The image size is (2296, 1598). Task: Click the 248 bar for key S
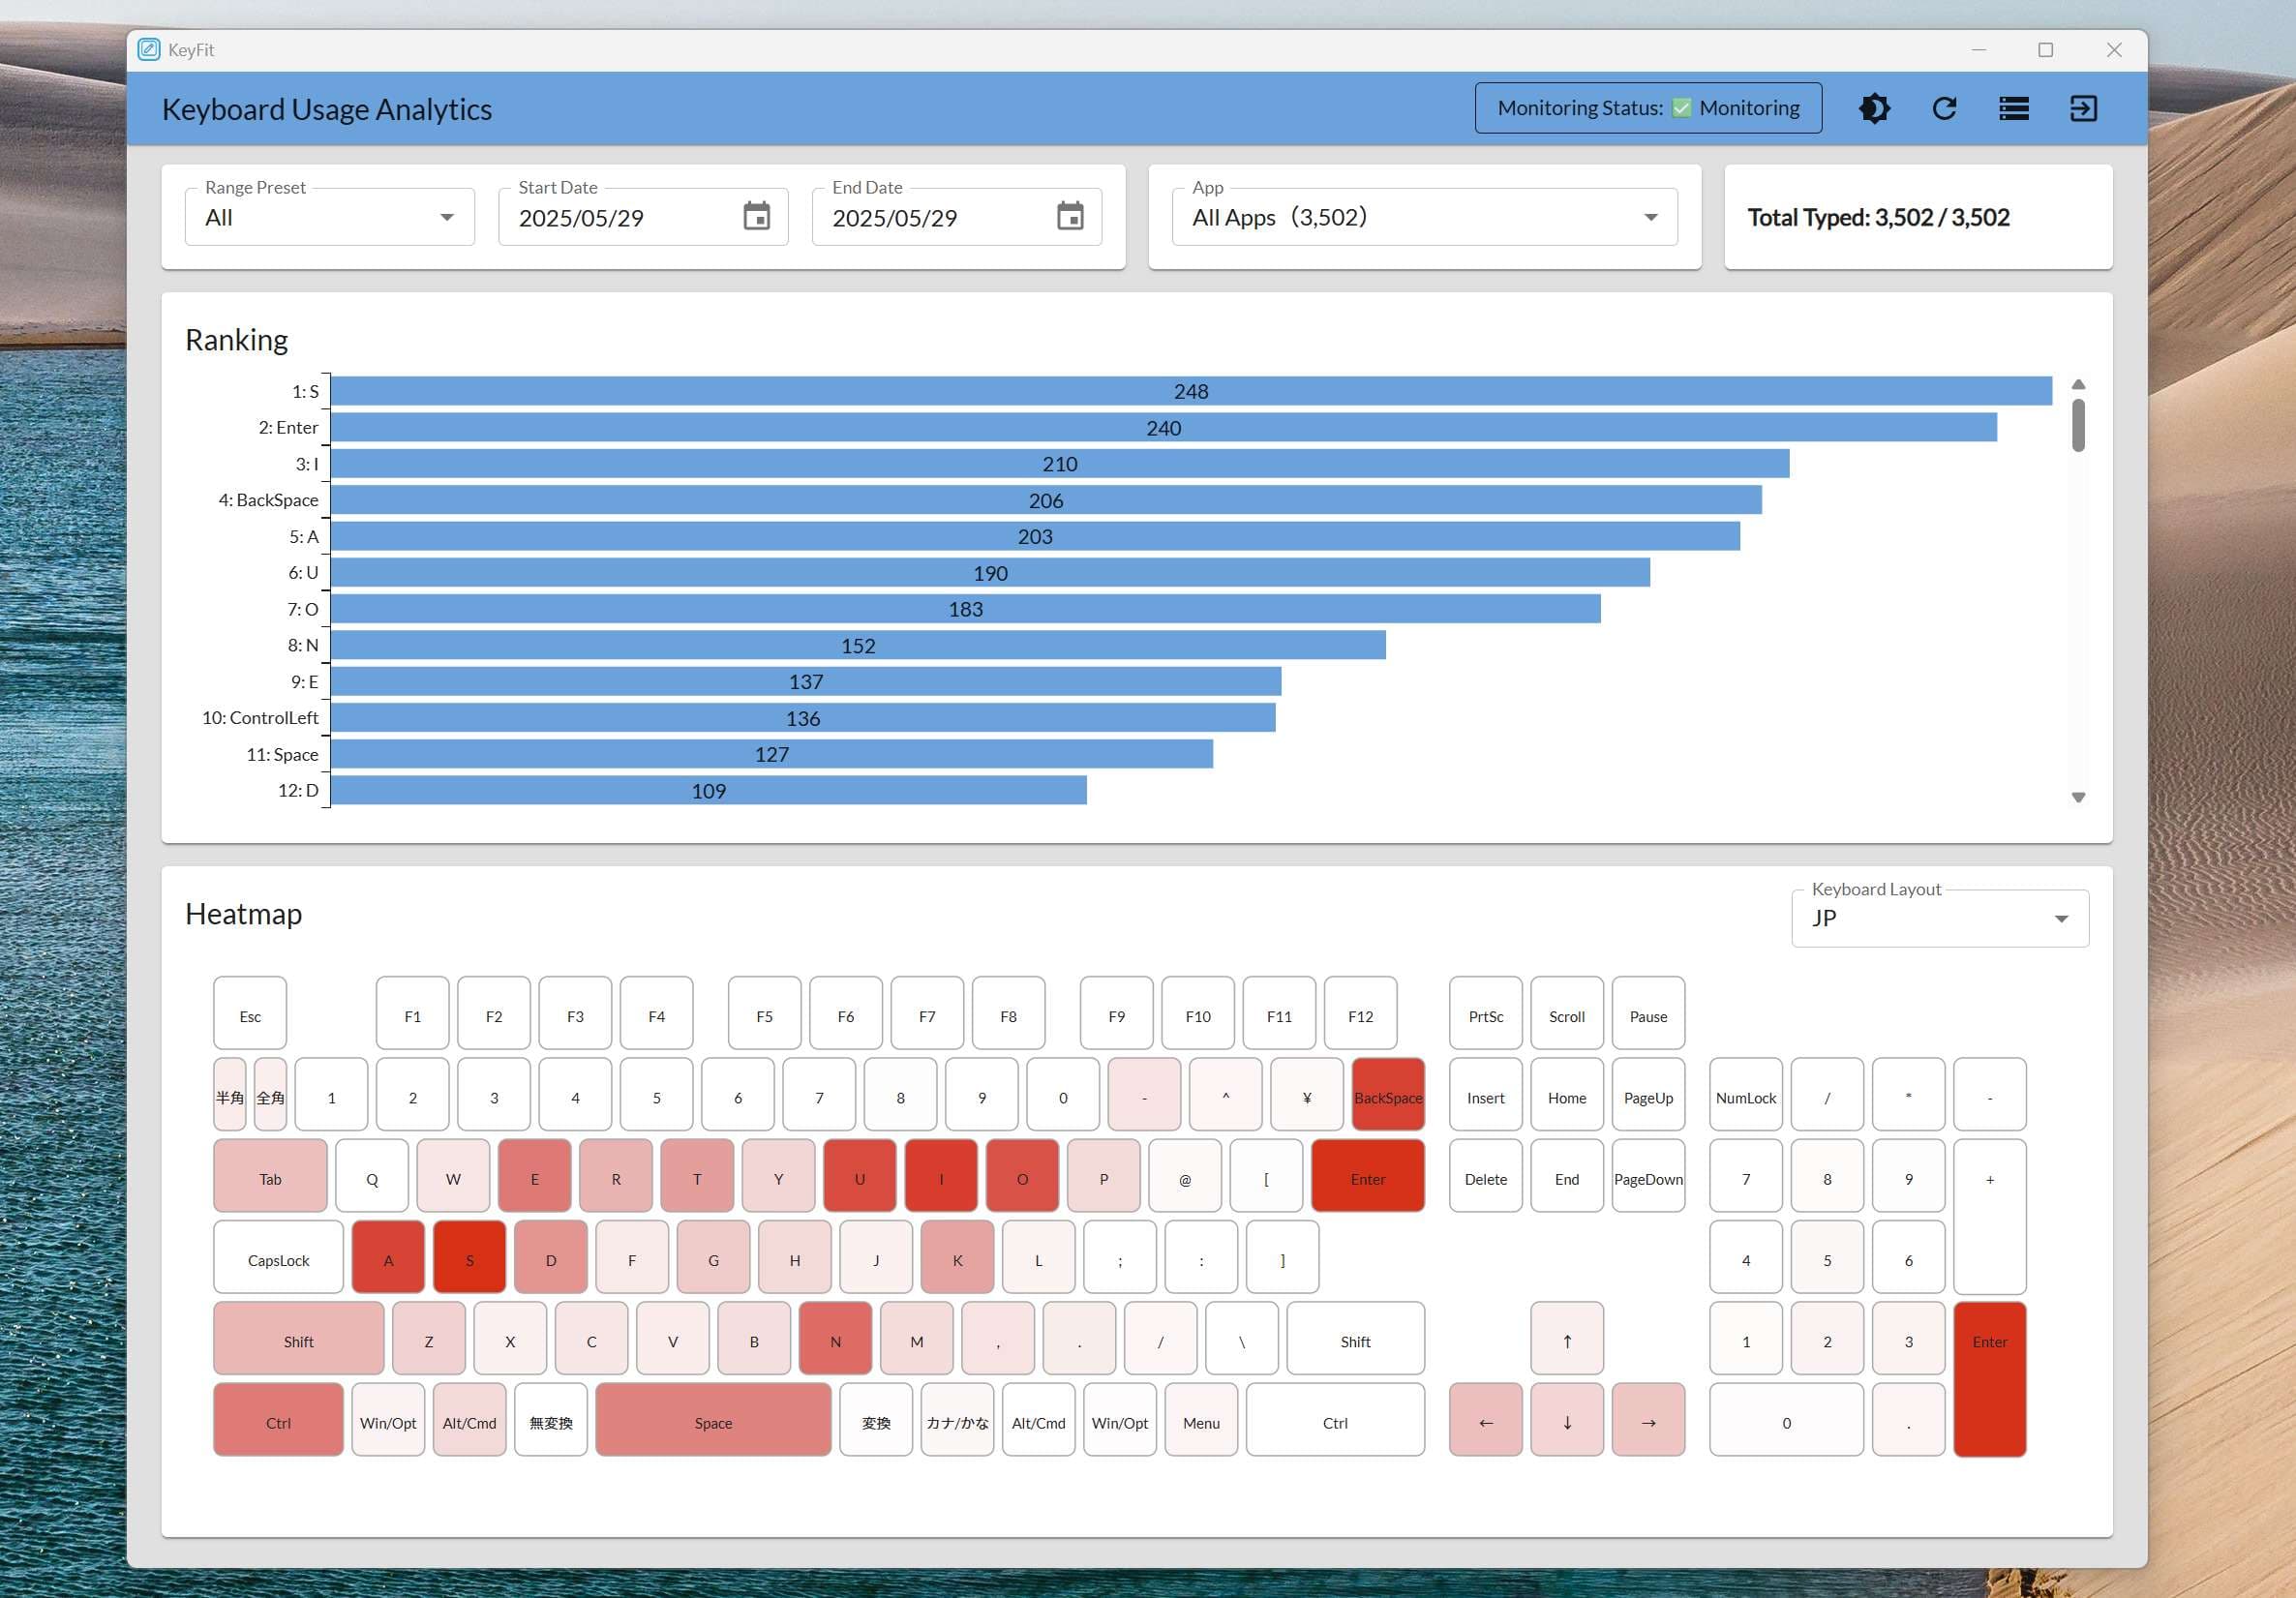[1190, 391]
